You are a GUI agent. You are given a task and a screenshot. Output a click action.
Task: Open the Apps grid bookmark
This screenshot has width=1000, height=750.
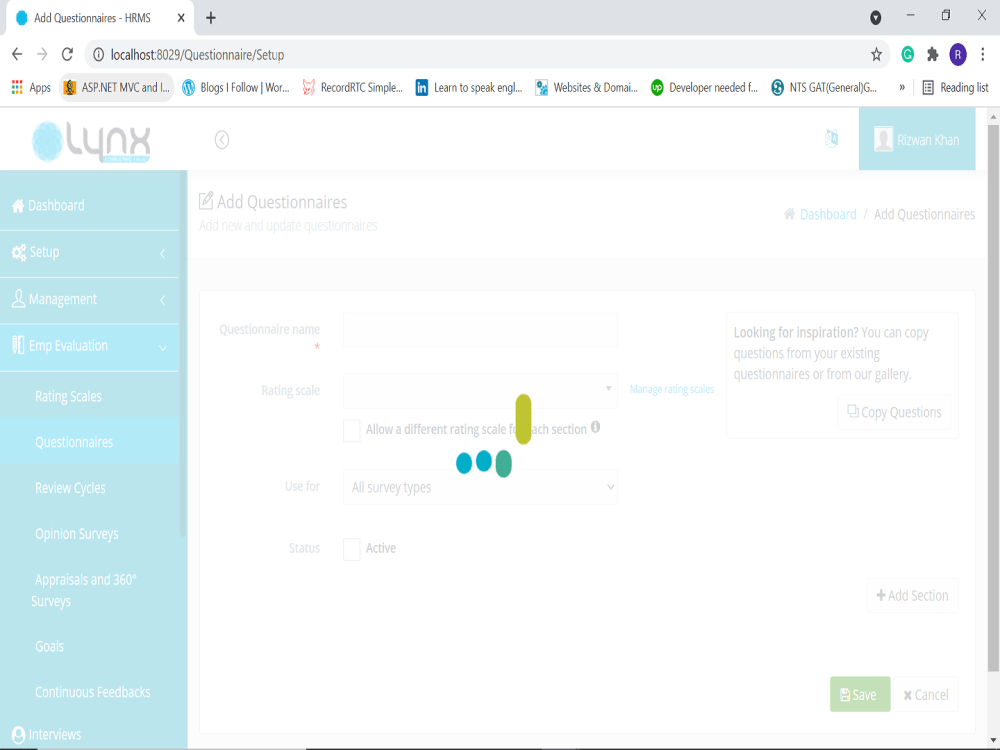pos(31,87)
